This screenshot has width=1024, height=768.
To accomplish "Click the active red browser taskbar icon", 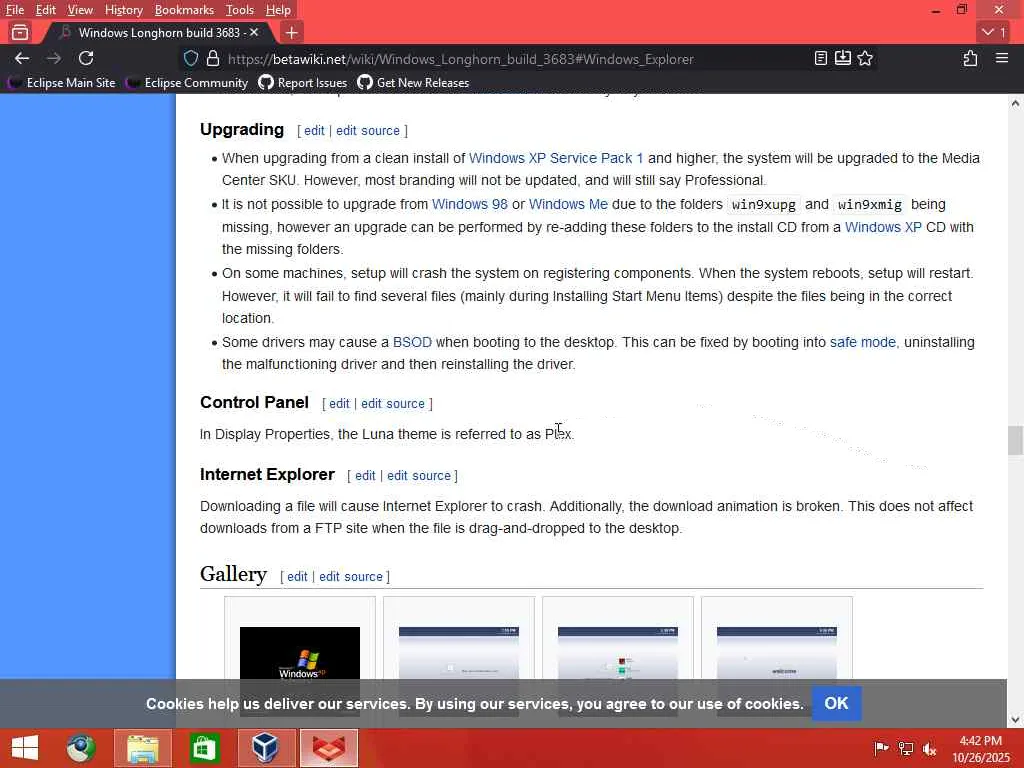I will pos(328,748).
